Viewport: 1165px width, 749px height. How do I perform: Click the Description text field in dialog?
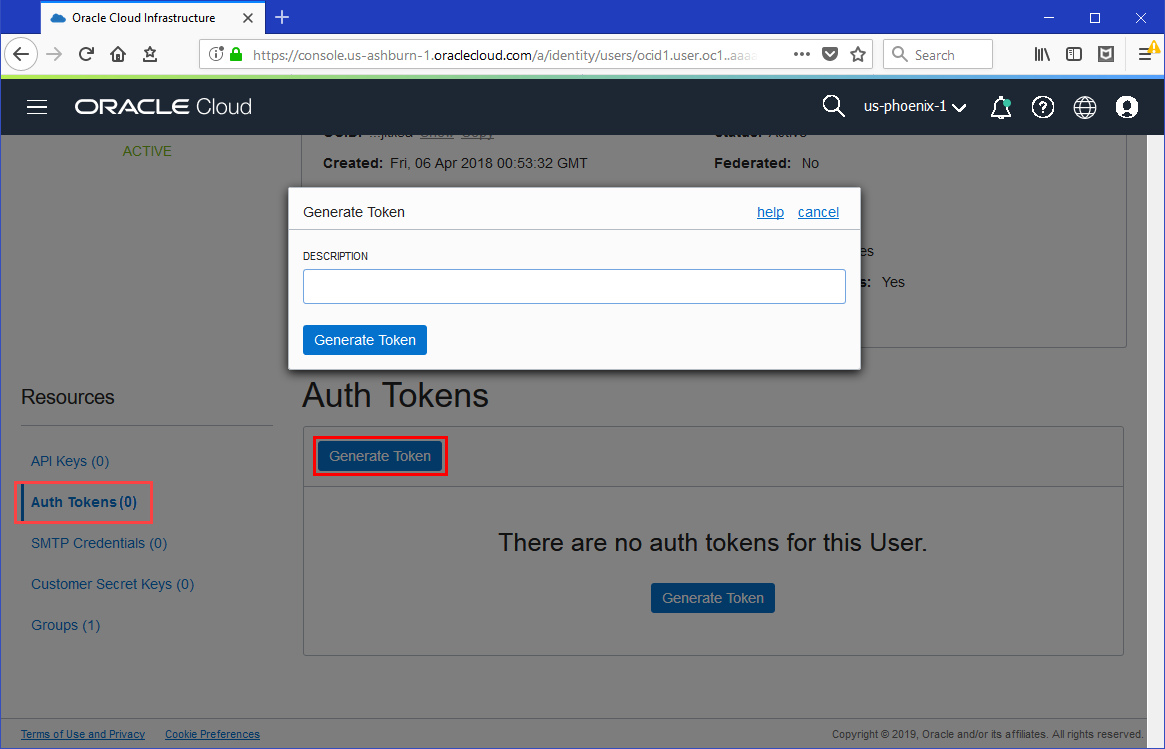[574, 286]
